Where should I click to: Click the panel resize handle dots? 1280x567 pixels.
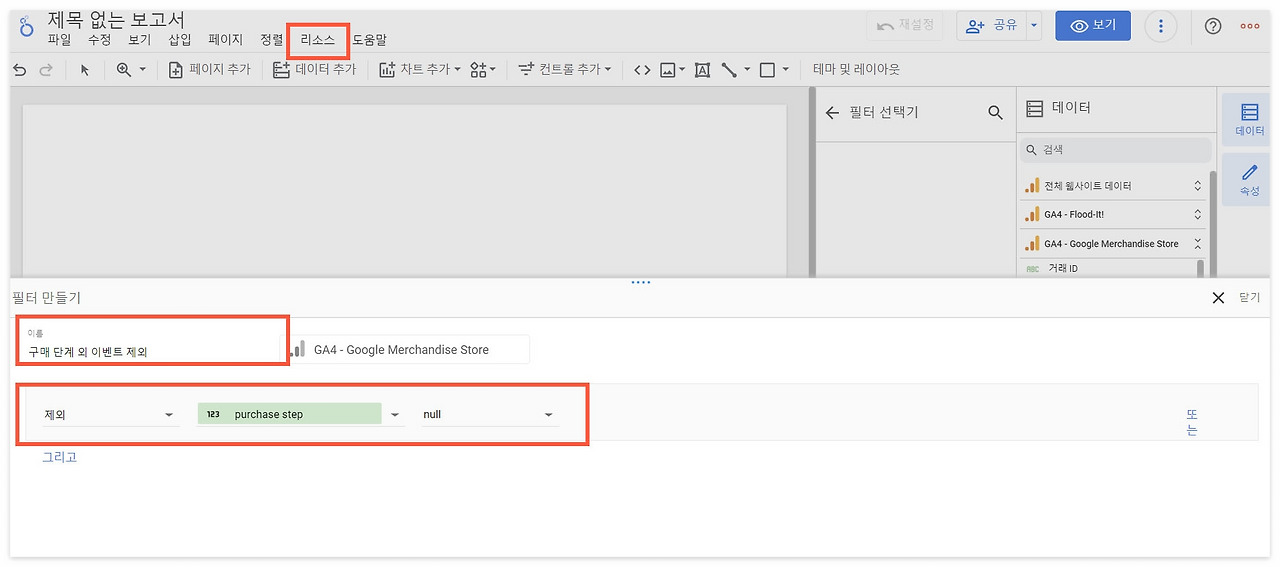pyautogui.click(x=641, y=282)
